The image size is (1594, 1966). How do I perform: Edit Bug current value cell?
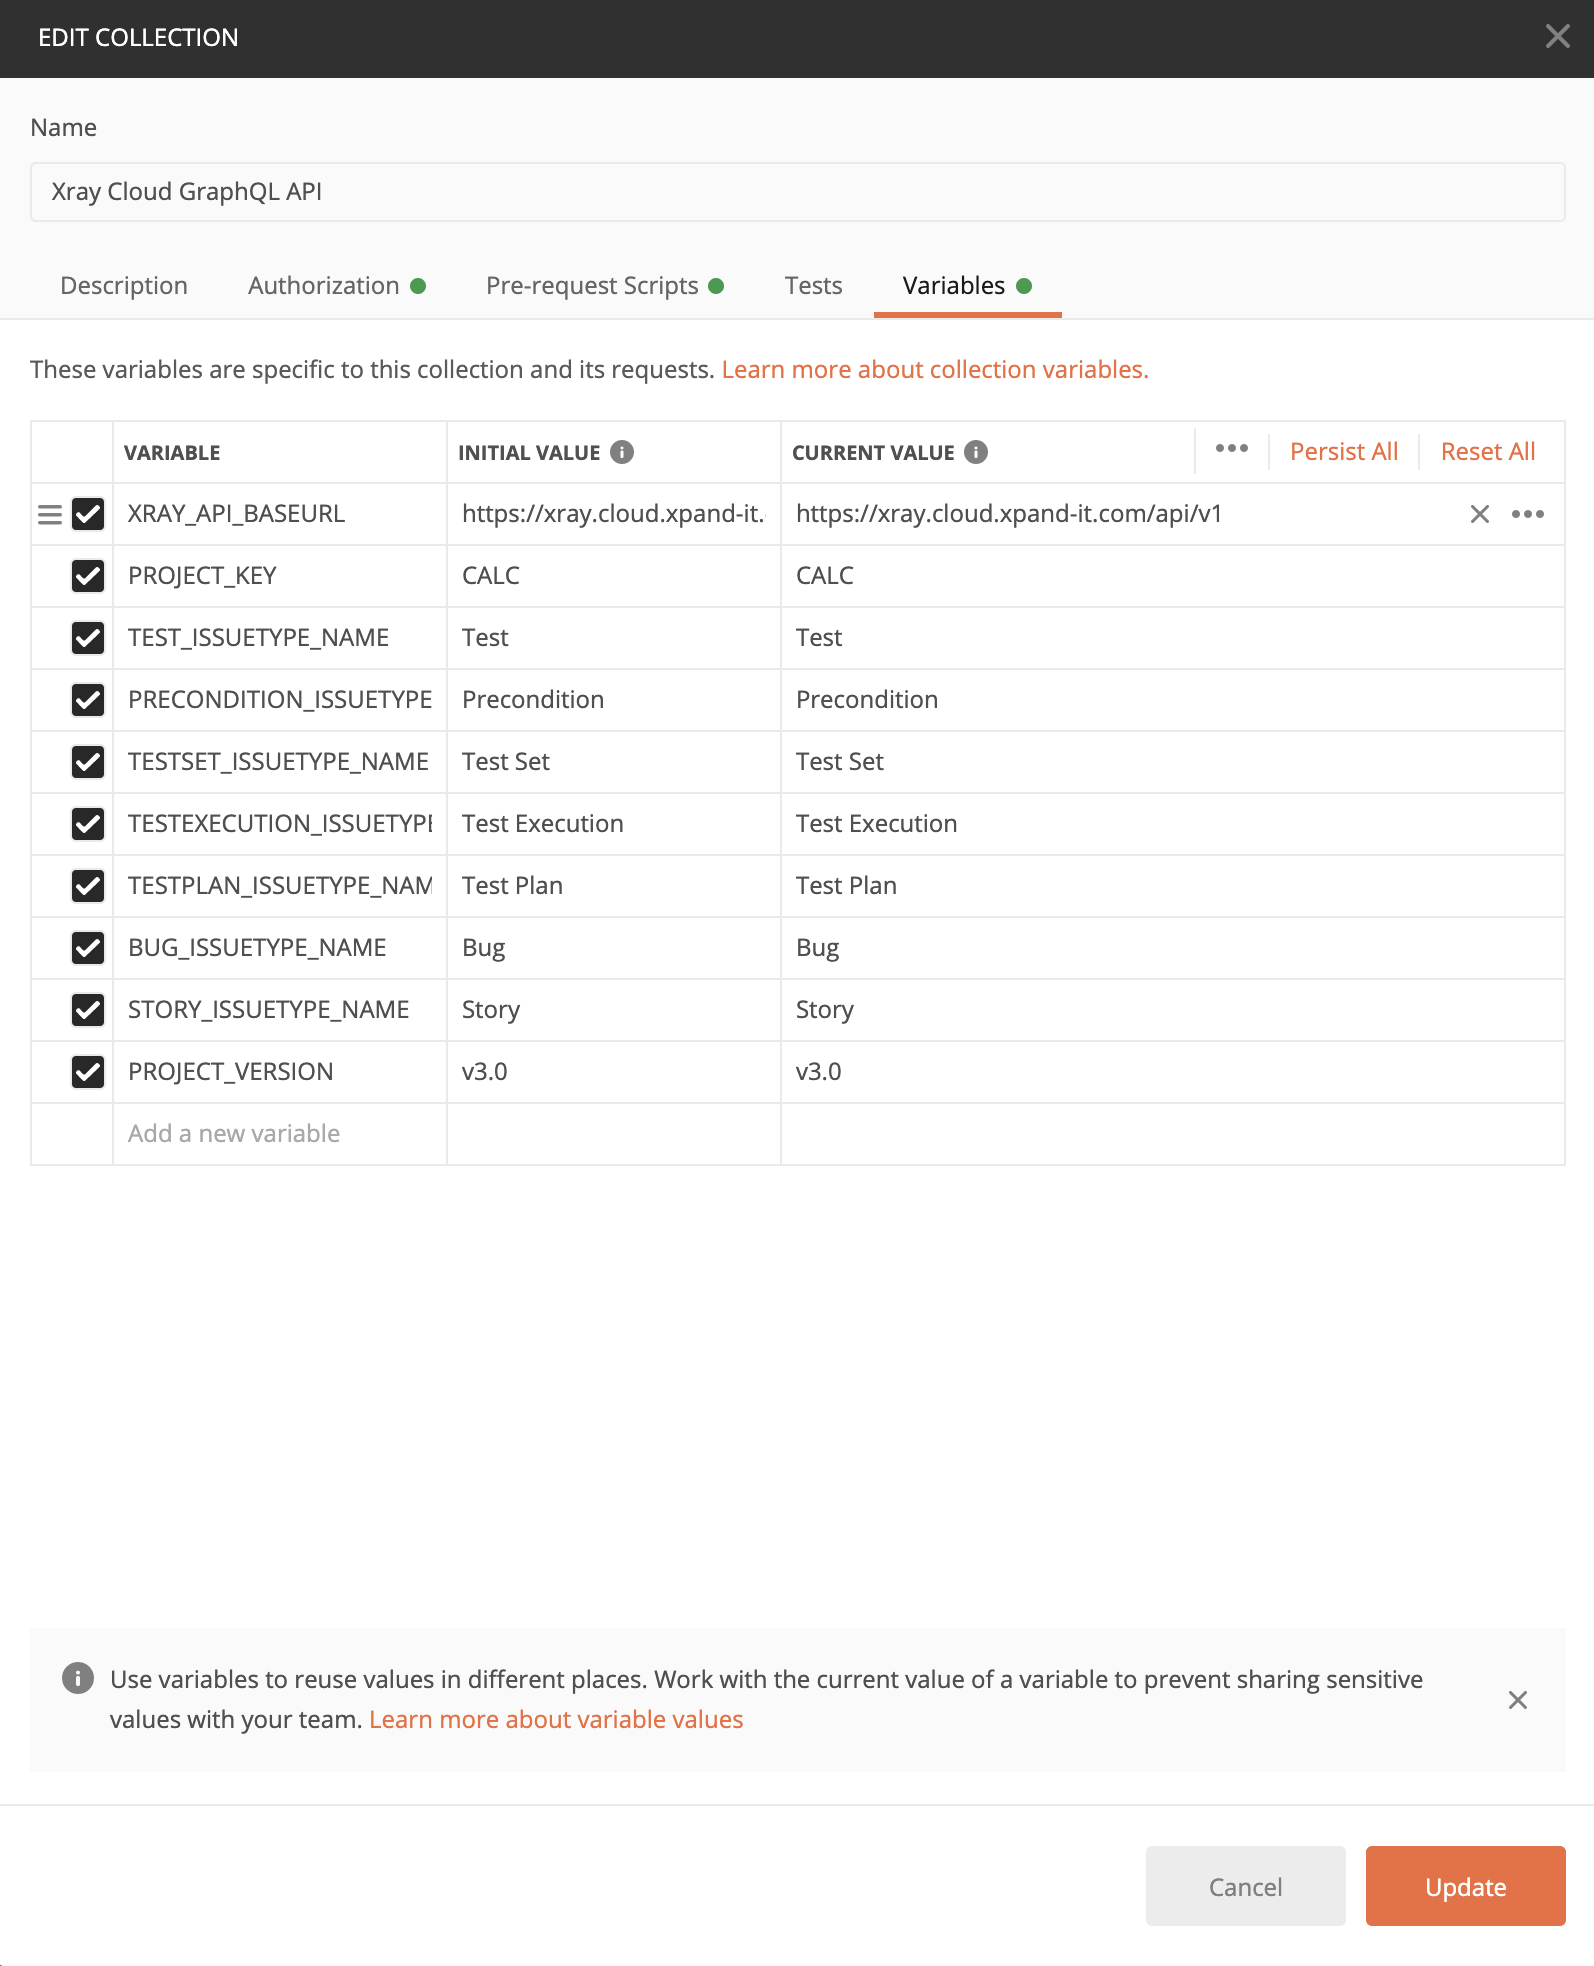coord(1172,948)
